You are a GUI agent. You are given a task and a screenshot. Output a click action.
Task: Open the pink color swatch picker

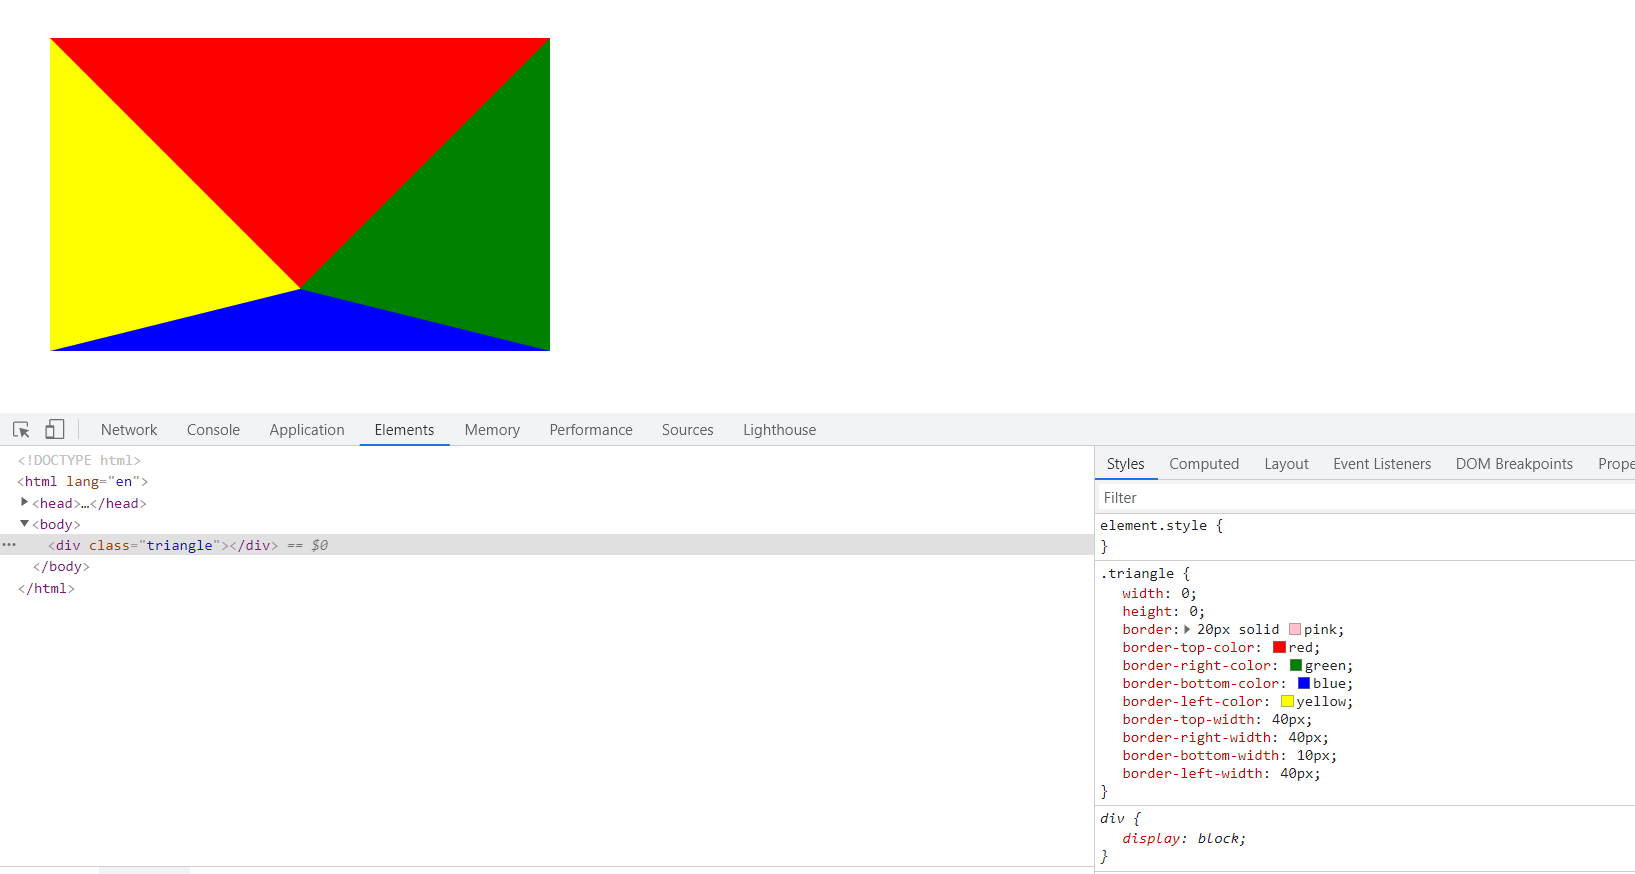coord(1295,630)
